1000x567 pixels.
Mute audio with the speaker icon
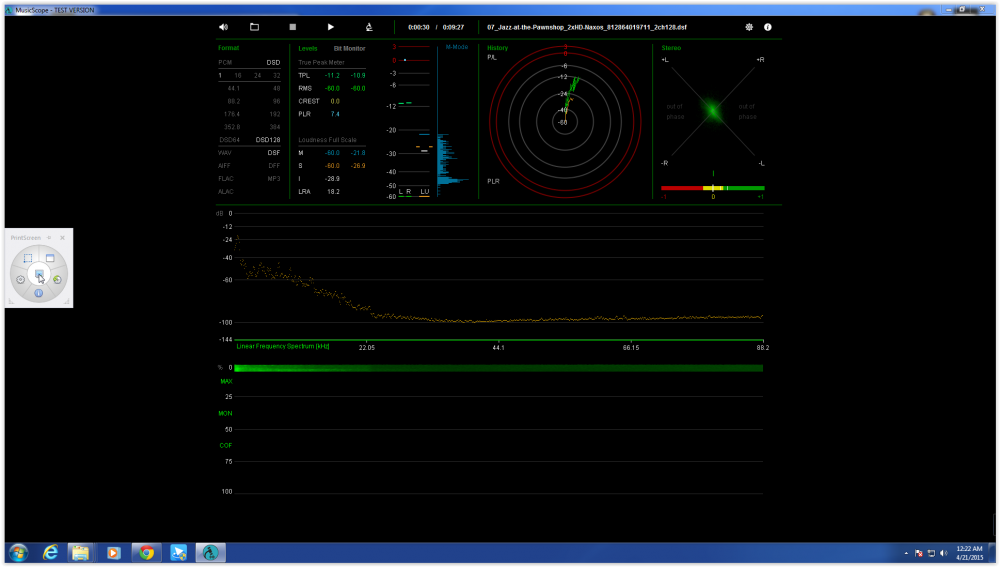coord(223,27)
